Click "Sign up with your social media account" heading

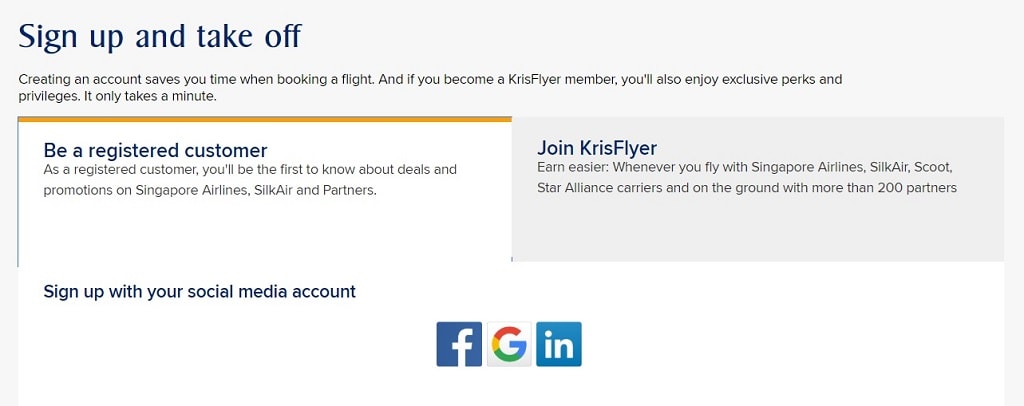coord(200,291)
